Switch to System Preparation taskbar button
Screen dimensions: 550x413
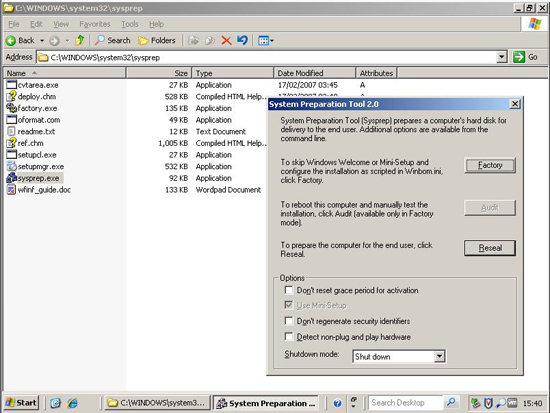coord(266,403)
